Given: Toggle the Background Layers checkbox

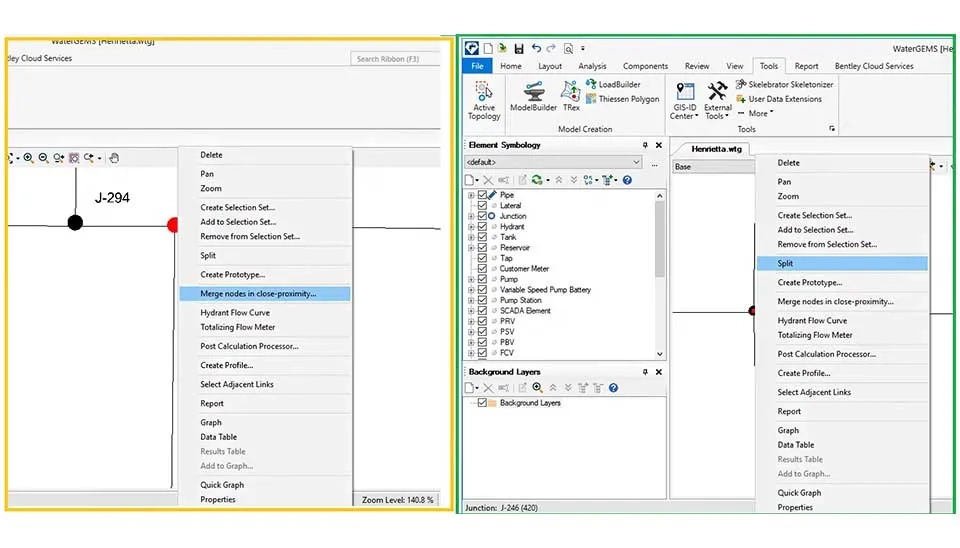Looking at the screenshot, I should point(483,403).
